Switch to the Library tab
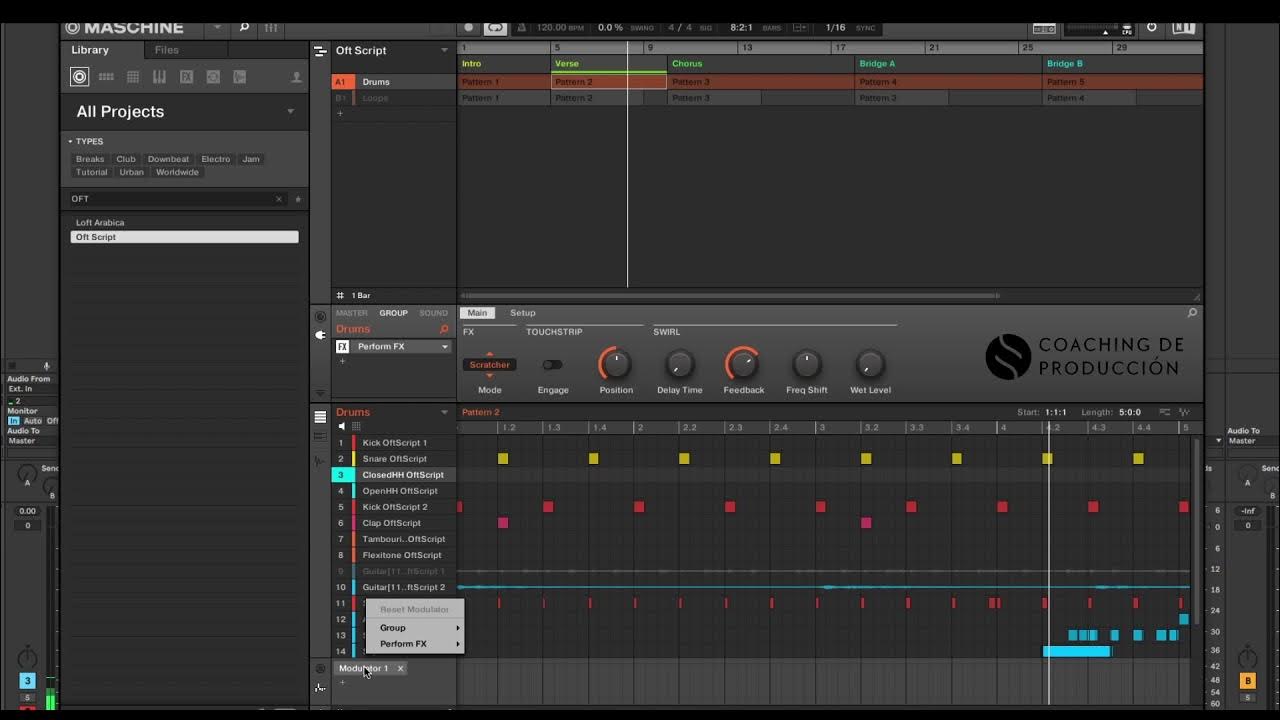 (90, 50)
